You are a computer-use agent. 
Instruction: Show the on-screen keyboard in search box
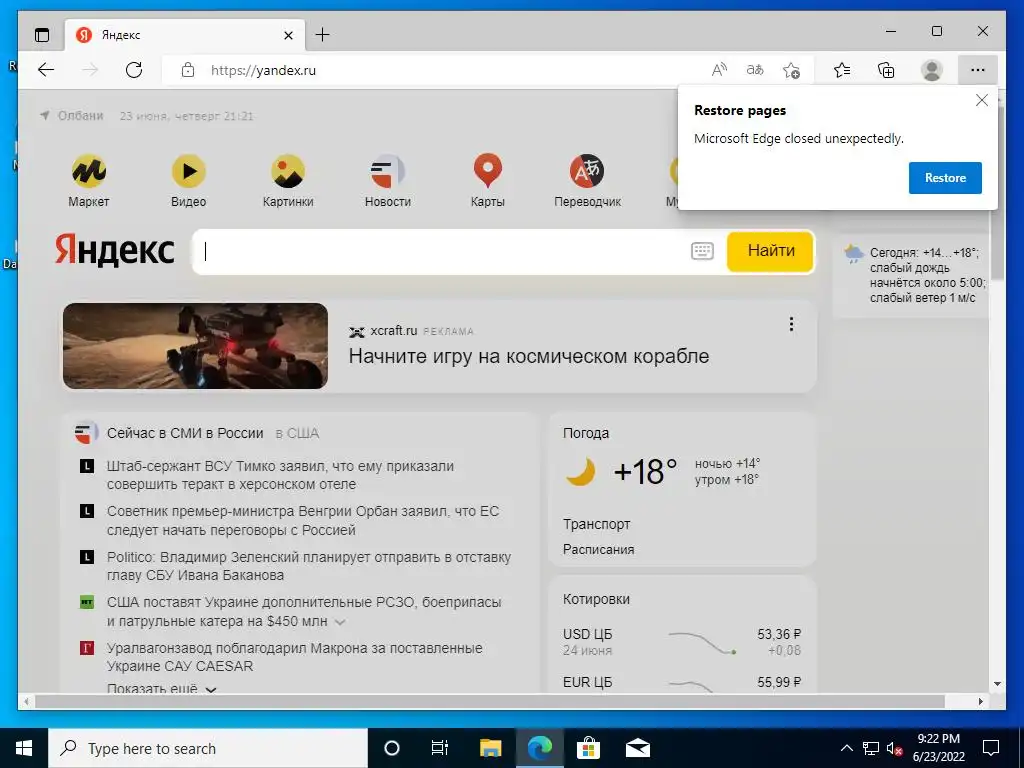pyautogui.click(x=702, y=251)
